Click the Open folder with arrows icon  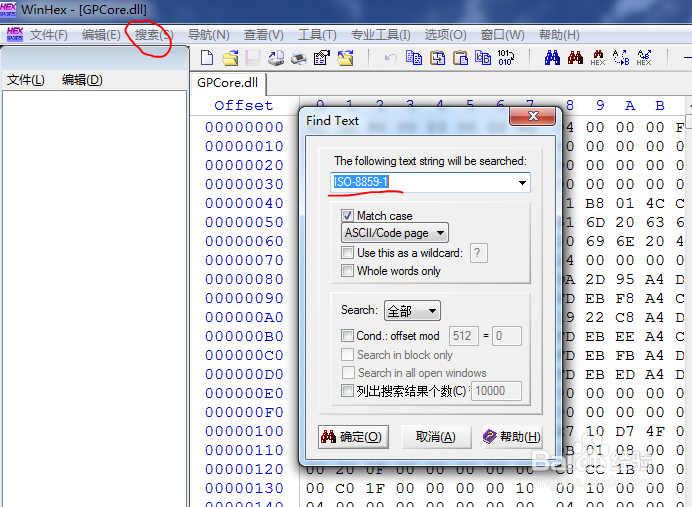(345, 58)
